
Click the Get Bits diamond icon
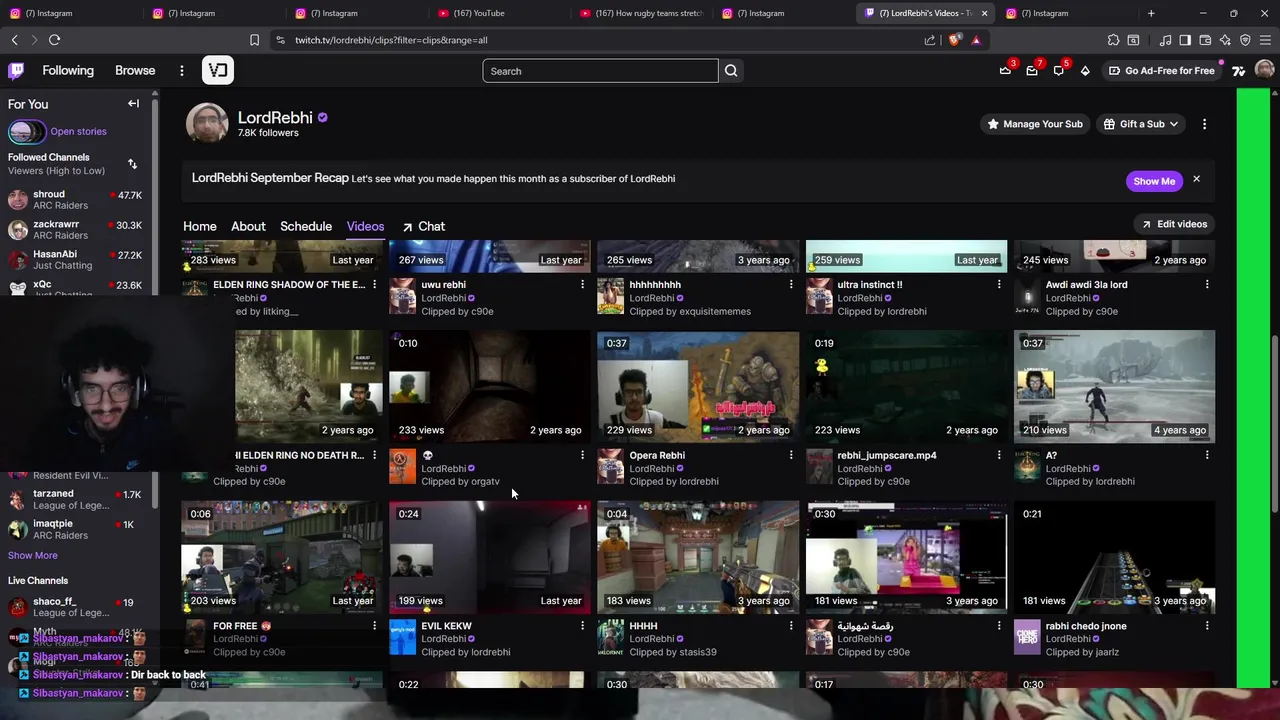(x=1085, y=71)
